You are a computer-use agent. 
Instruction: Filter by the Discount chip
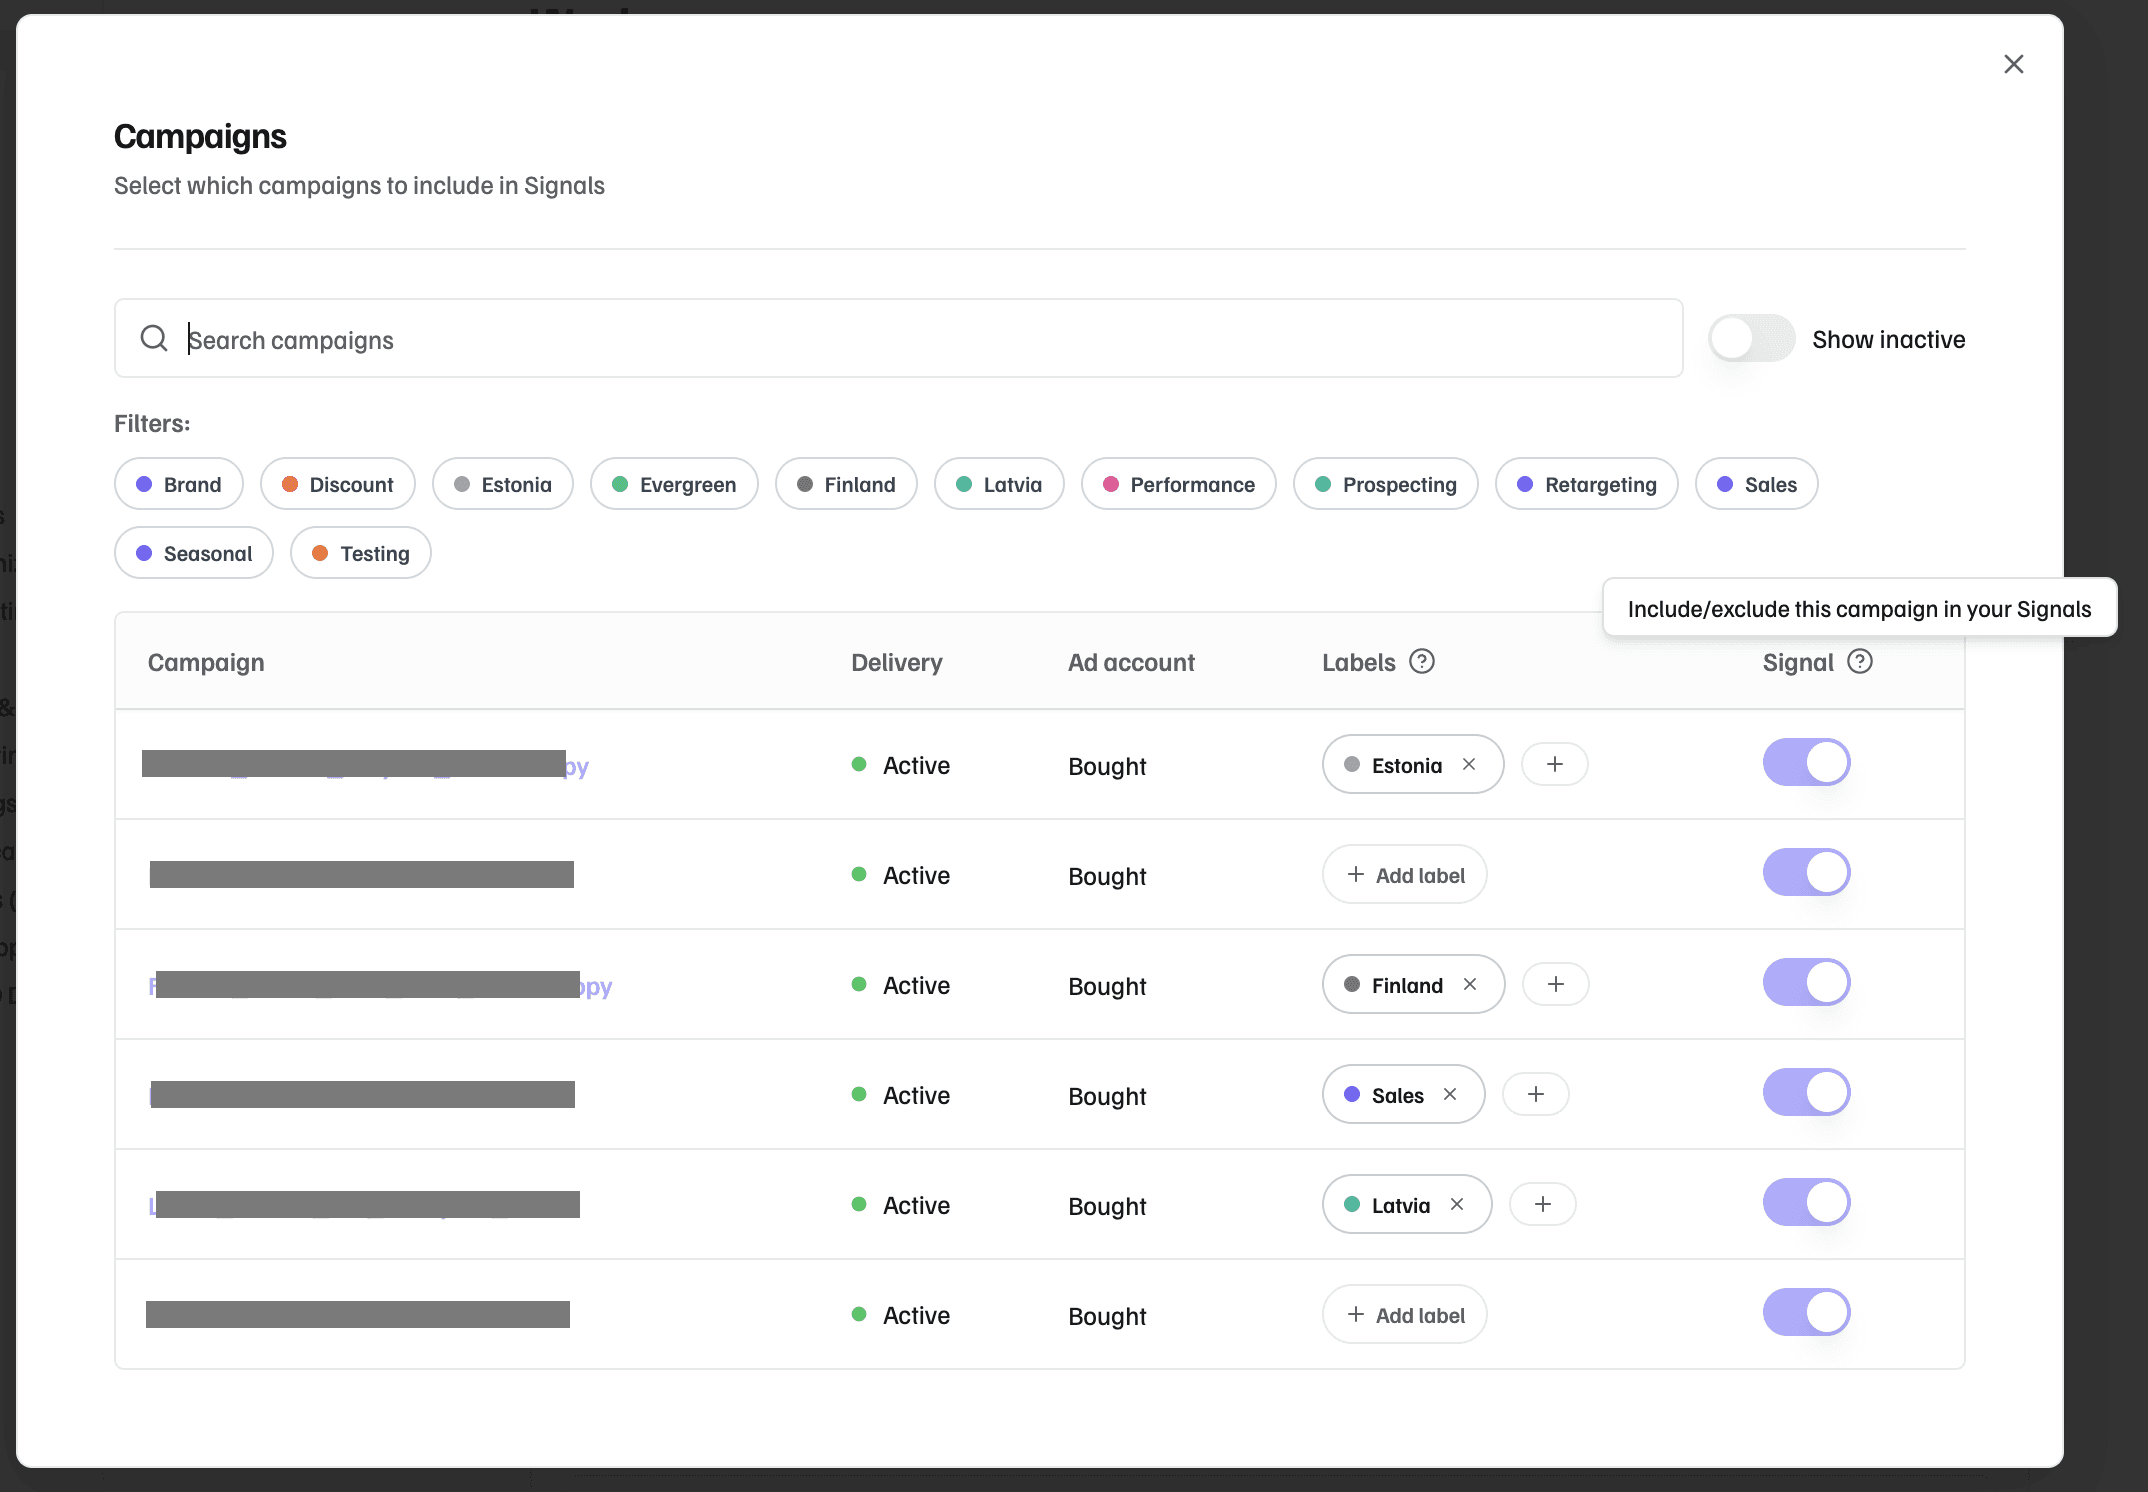point(338,485)
